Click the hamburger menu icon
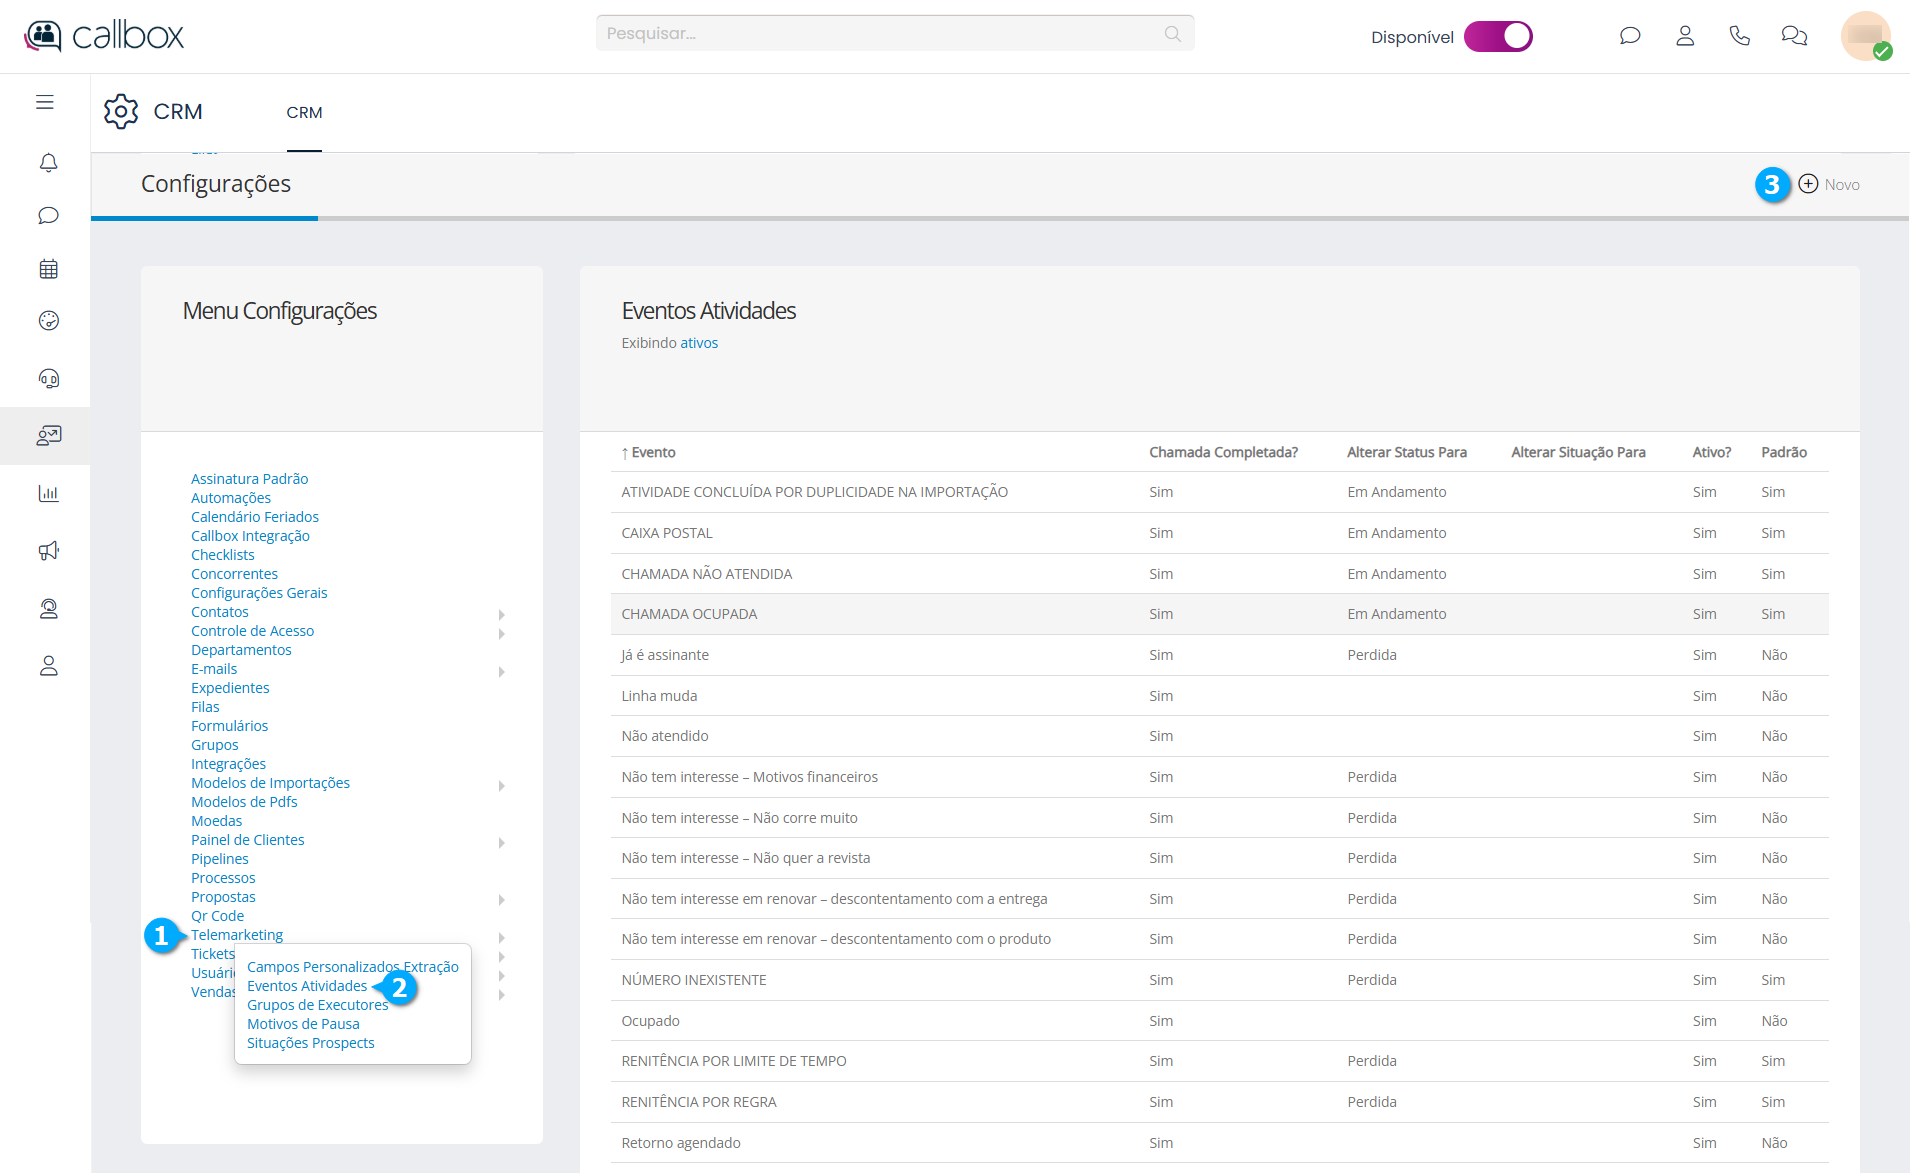Image resolution: width=1910 pixels, height=1173 pixels. 45,102
